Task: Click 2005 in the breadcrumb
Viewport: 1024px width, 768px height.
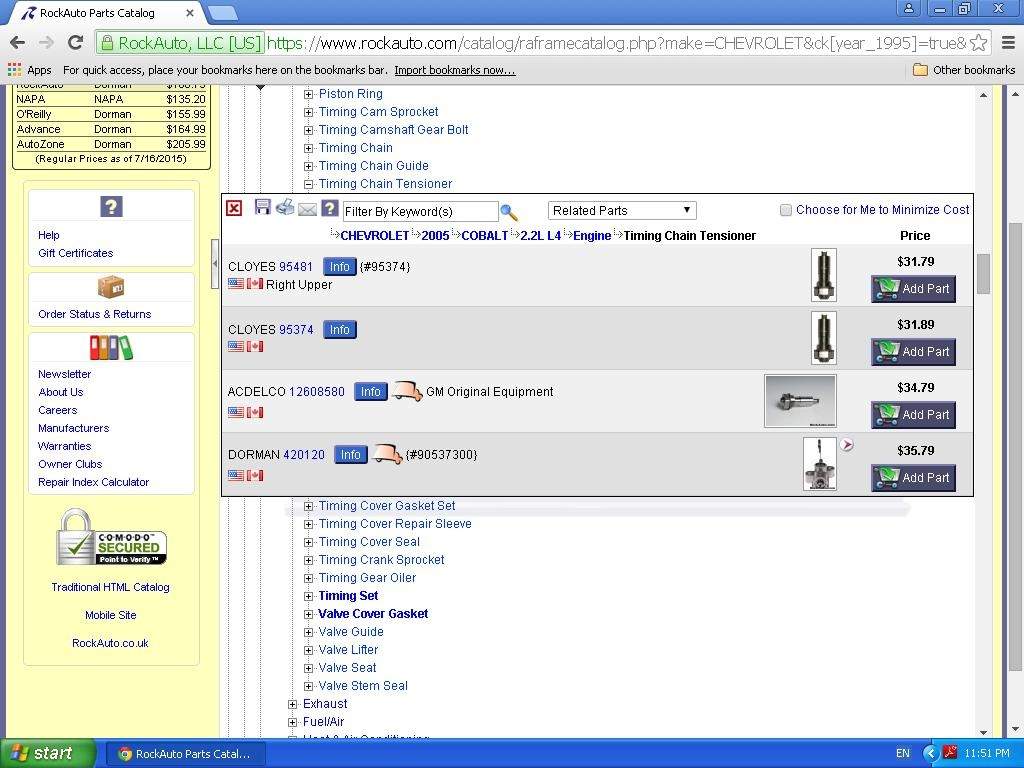Action: coord(435,236)
